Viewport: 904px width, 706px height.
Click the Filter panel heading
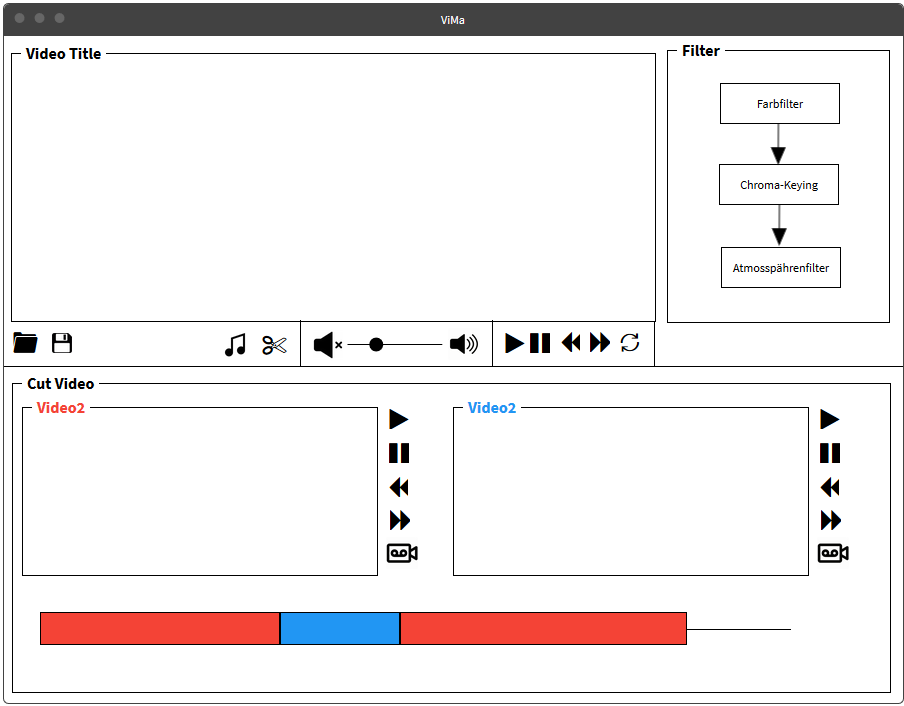(x=700, y=51)
